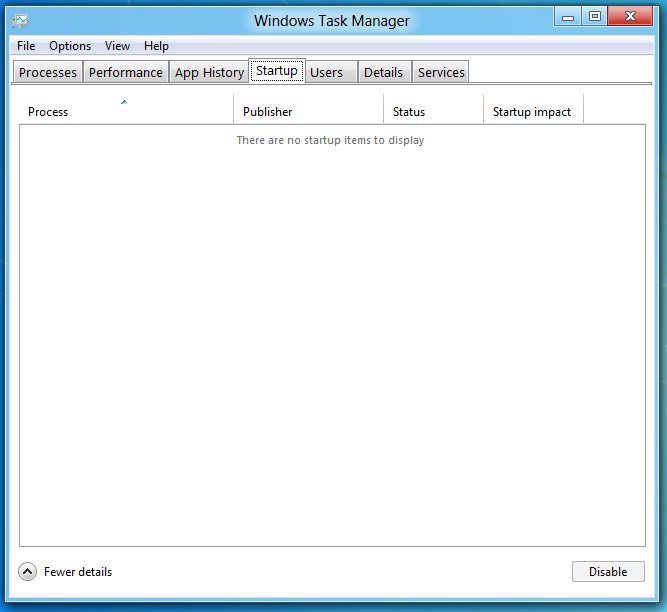
Task: Sort by the Startup impact column header
Action: [x=533, y=109]
